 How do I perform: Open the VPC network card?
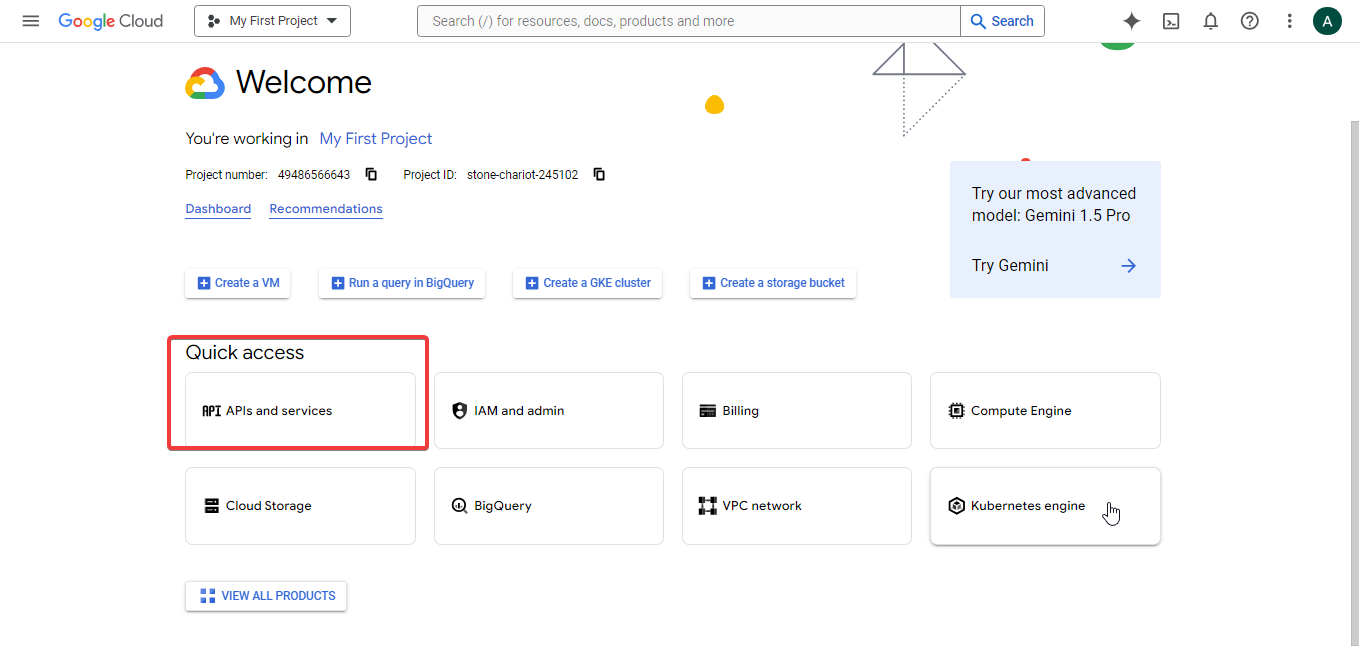click(797, 506)
